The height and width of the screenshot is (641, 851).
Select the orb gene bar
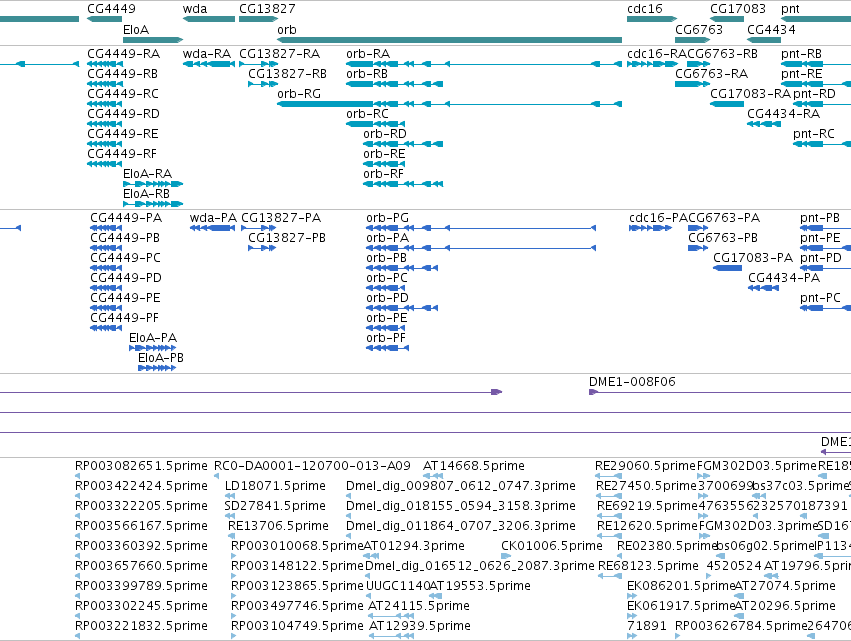click(449, 40)
